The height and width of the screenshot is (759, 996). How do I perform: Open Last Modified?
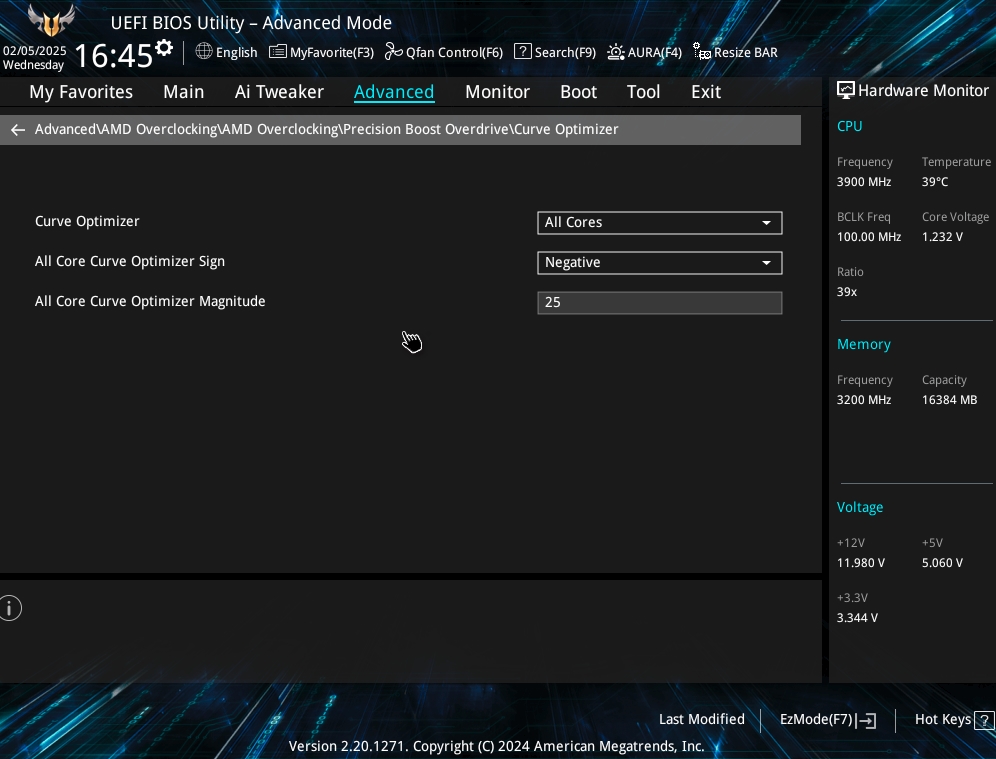click(701, 720)
